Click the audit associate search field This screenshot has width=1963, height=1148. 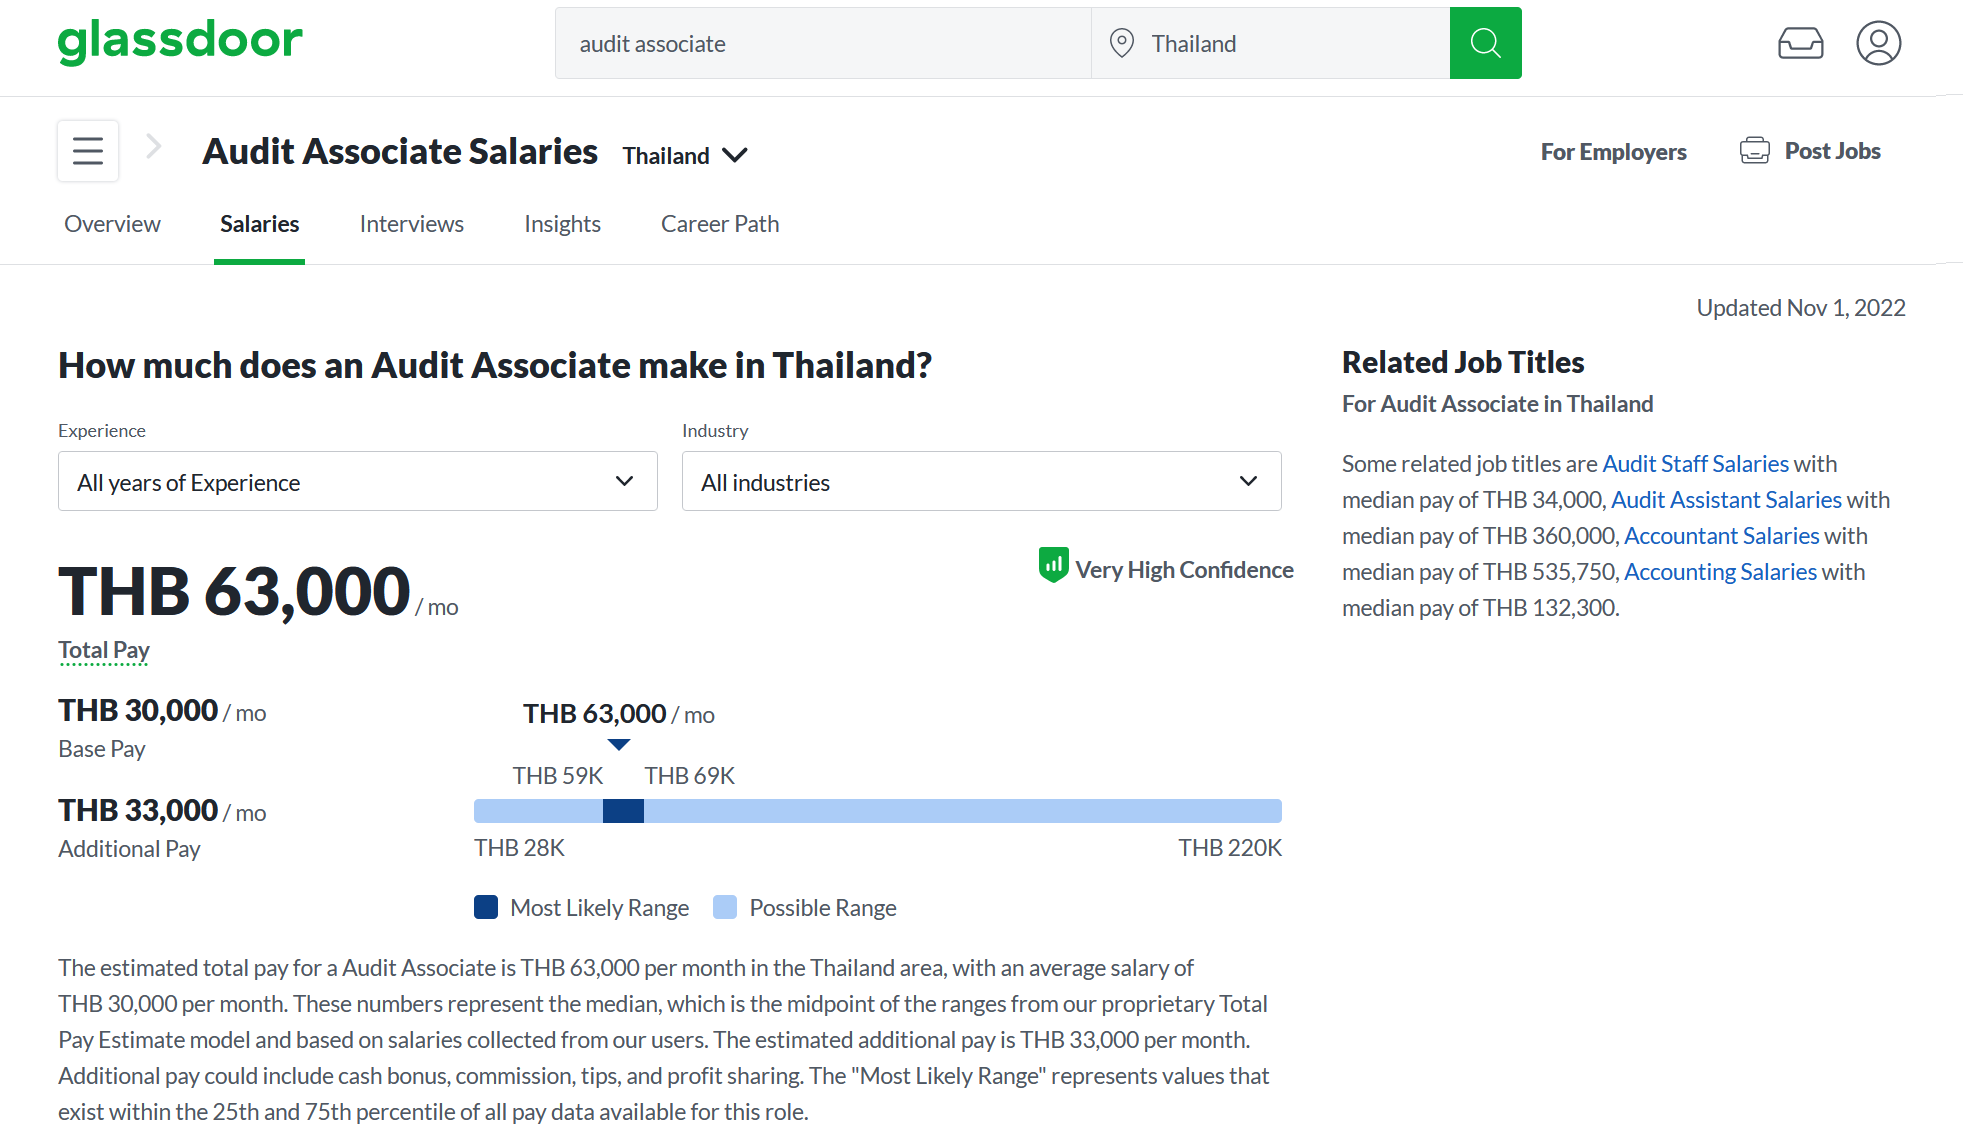(822, 43)
